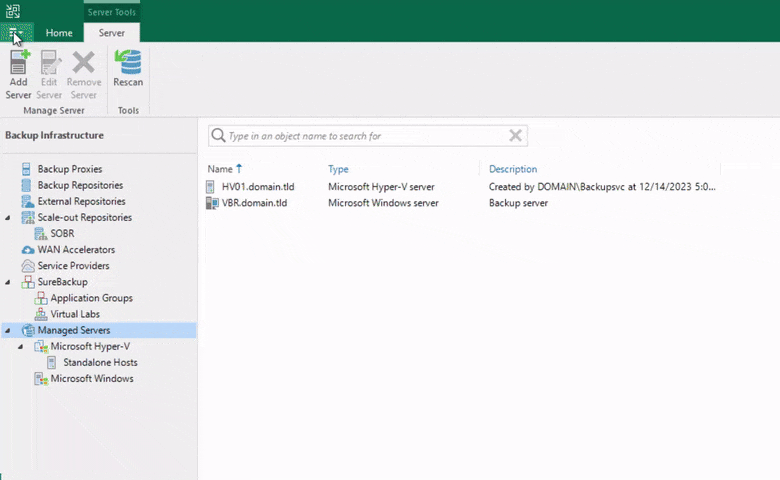Collapse the SureBackup tree node
Image resolution: width=780 pixels, height=480 pixels.
click(7, 283)
